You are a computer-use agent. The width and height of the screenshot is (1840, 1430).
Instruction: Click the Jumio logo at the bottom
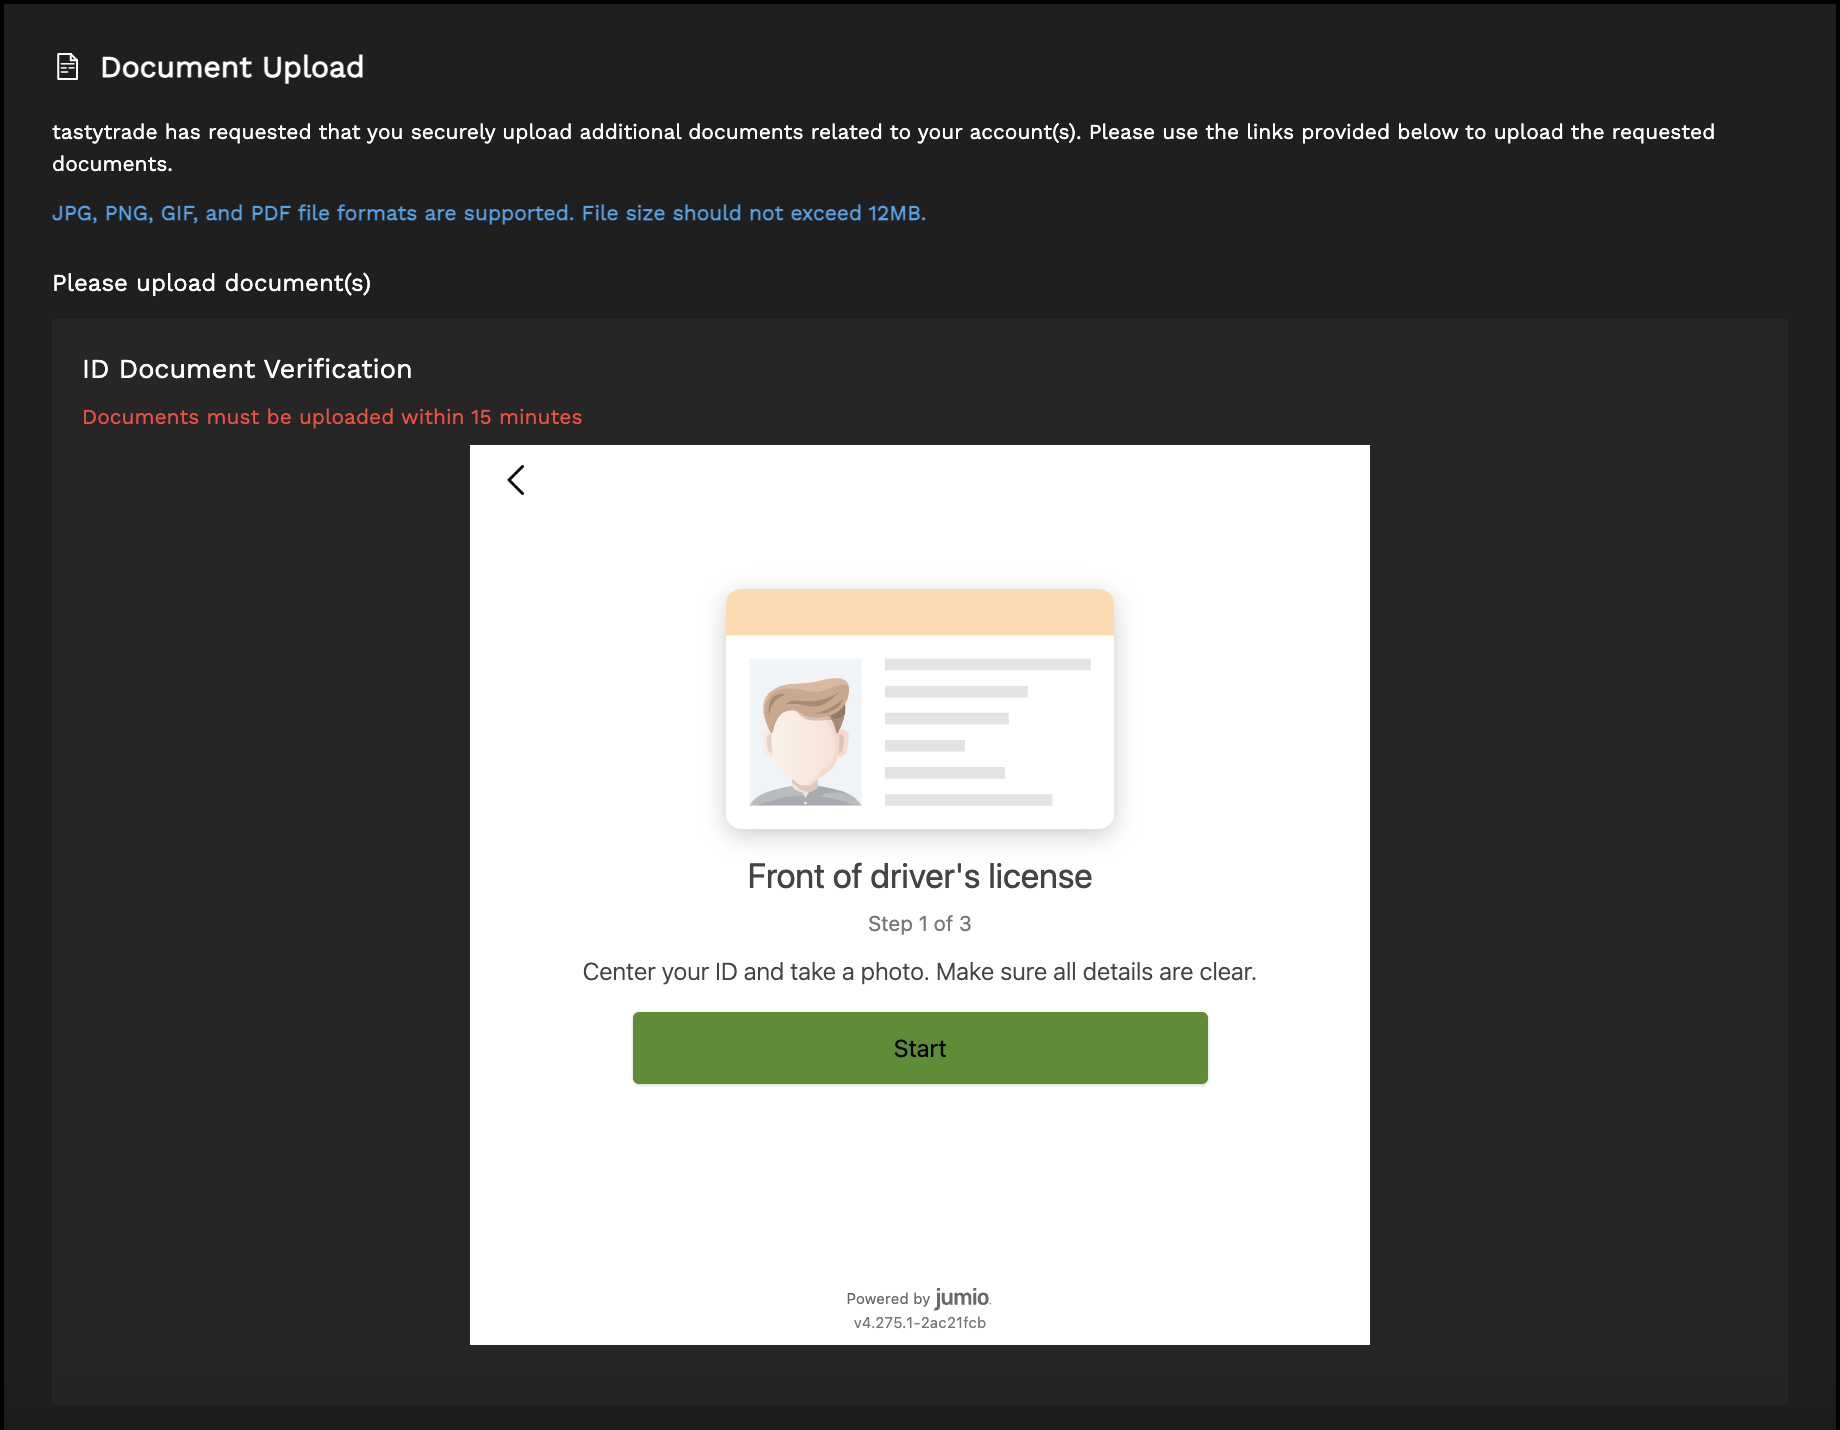(960, 1297)
